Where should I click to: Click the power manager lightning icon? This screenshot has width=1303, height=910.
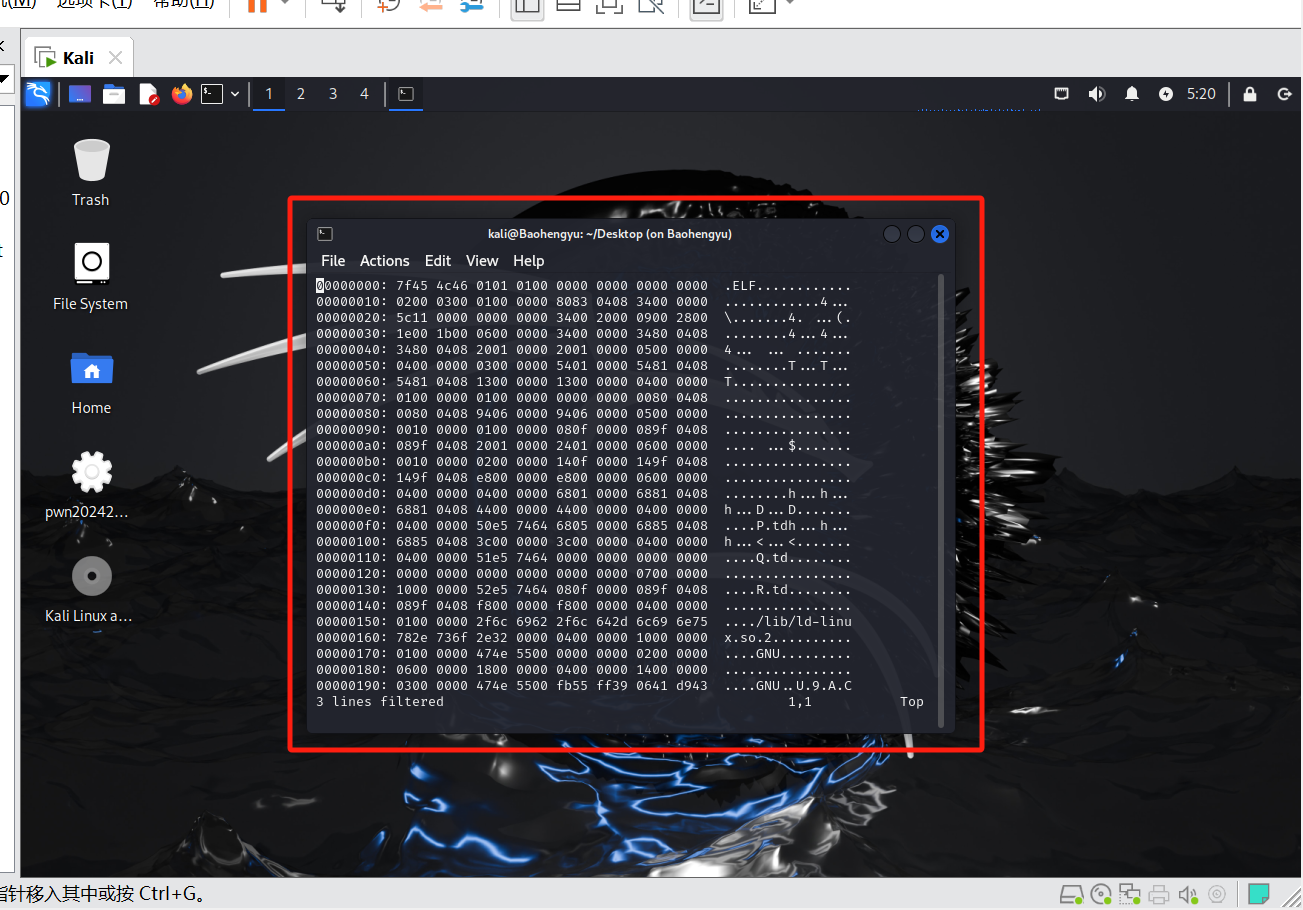[1165, 94]
